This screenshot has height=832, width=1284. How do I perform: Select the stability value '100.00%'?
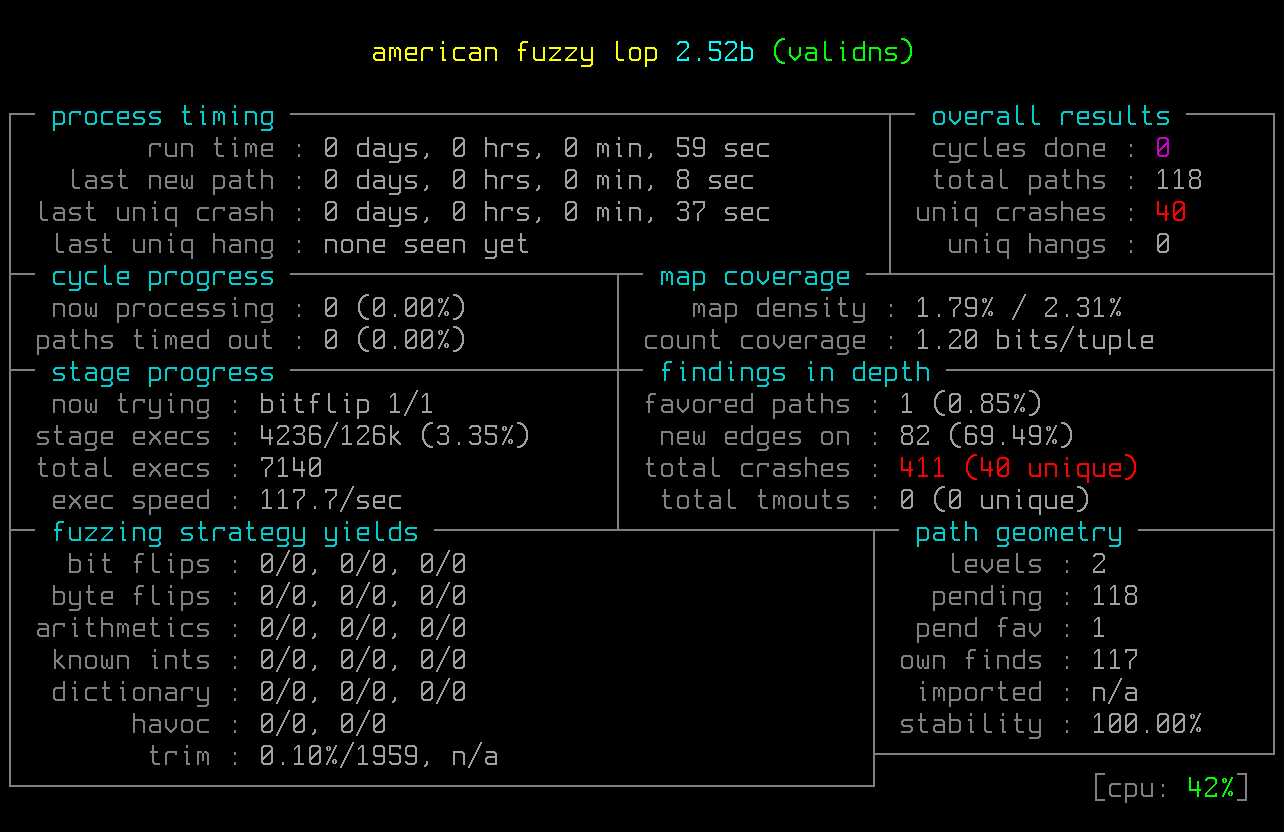[1147, 725]
